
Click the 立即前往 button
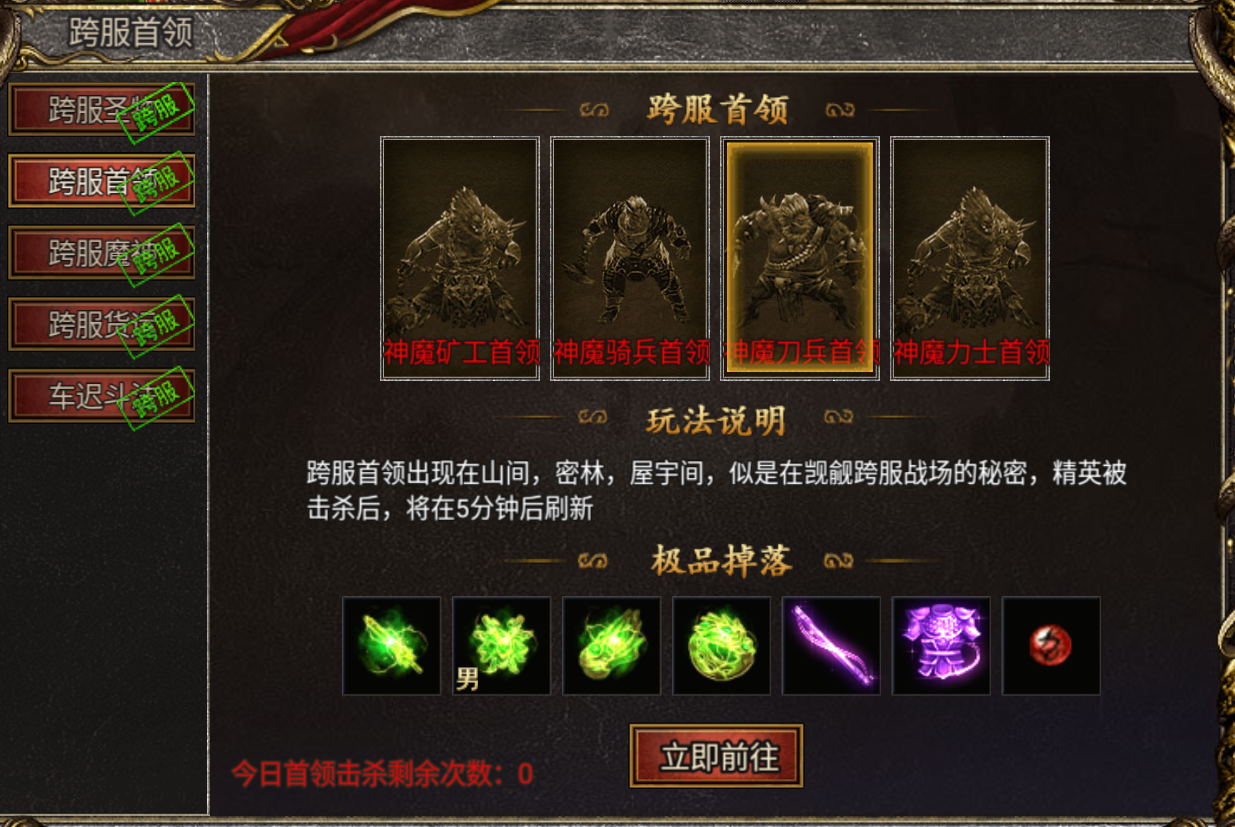(x=716, y=756)
